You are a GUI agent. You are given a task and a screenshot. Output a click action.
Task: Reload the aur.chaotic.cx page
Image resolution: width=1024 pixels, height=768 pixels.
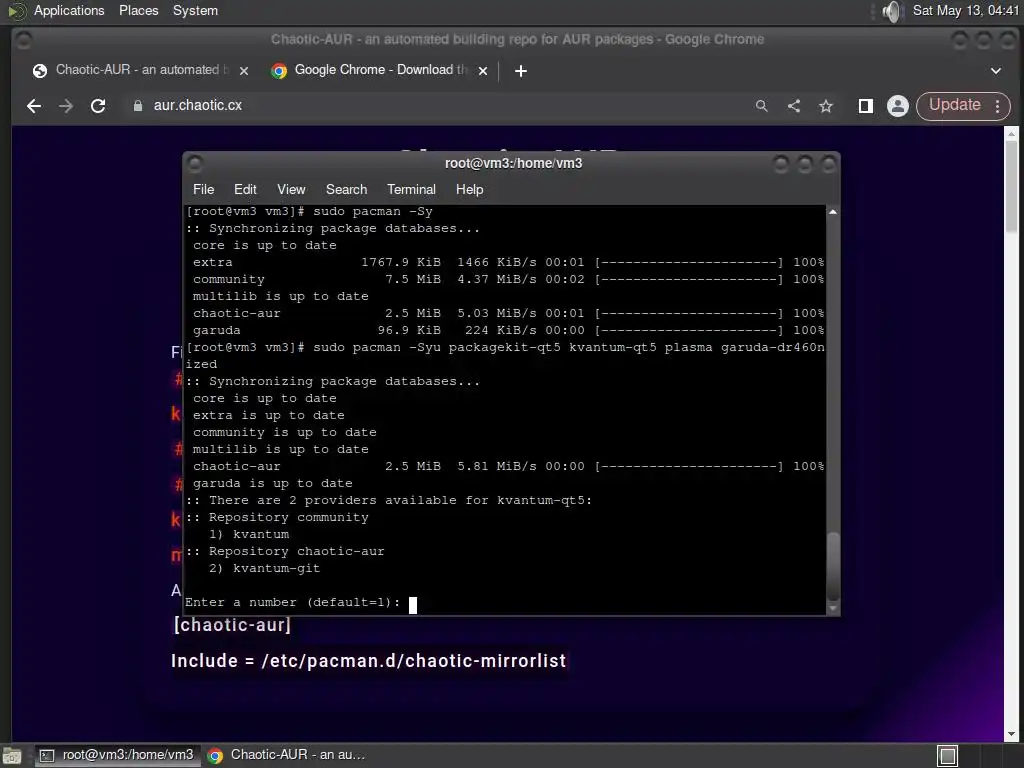98,106
